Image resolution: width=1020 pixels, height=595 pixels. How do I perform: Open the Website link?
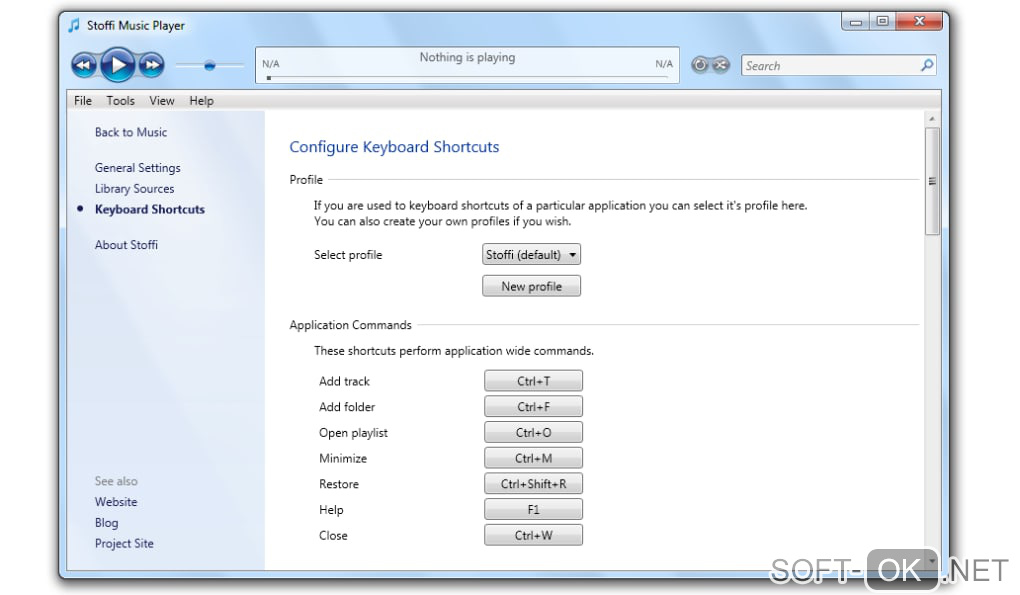coord(116,502)
